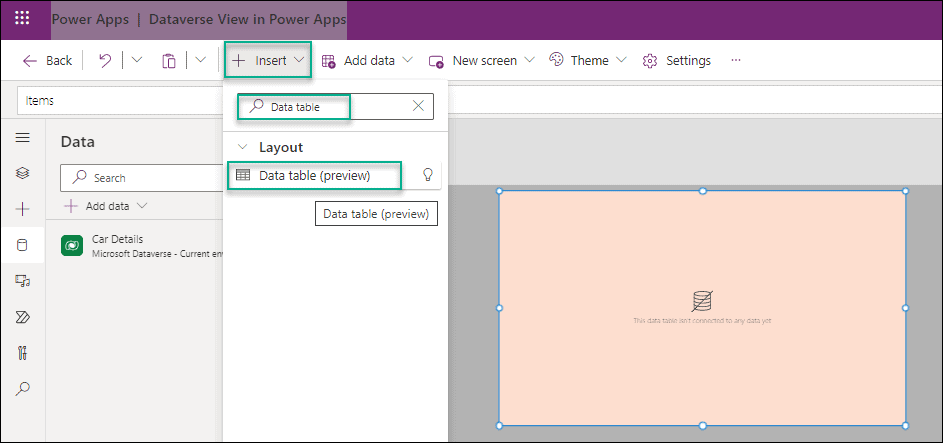The width and height of the screenshot is (943, 443).
Task: Toggle the hamburger navigation menu
Action: tap(23, 138)
